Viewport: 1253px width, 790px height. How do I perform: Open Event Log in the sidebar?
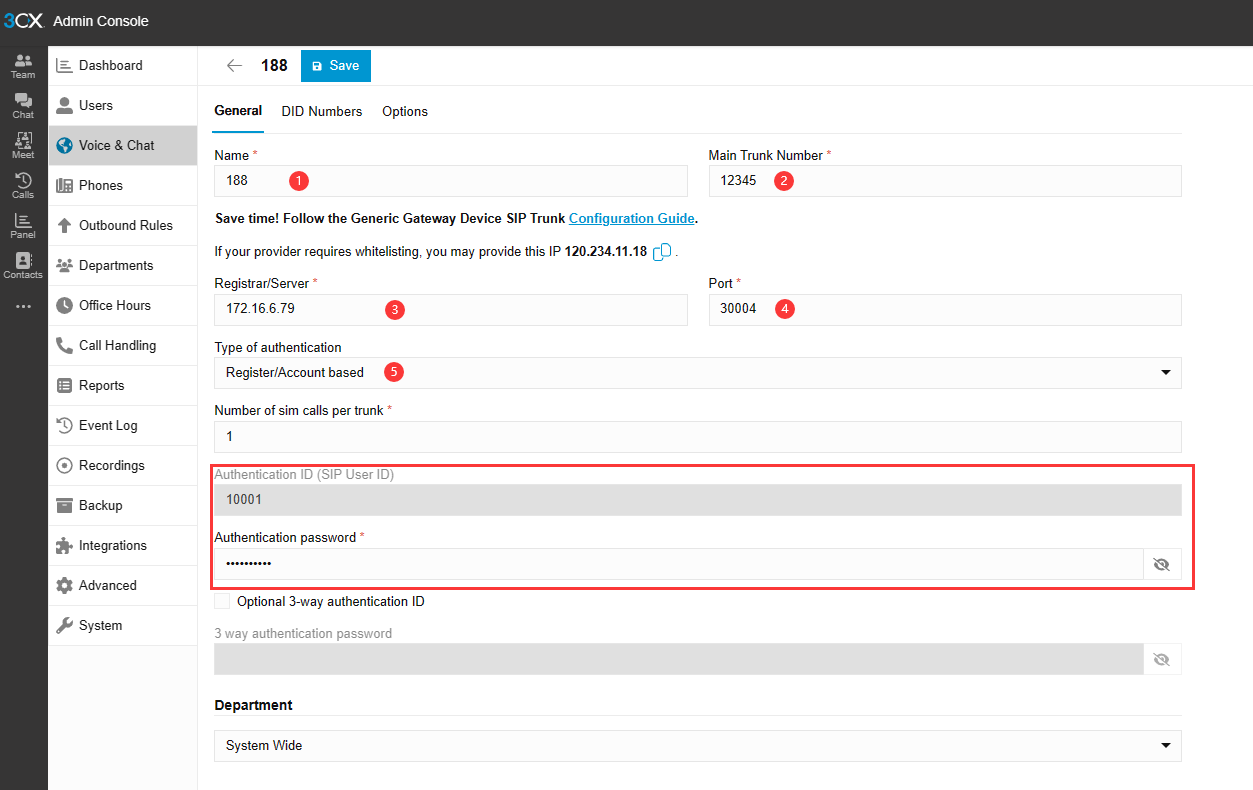(123, 426)
